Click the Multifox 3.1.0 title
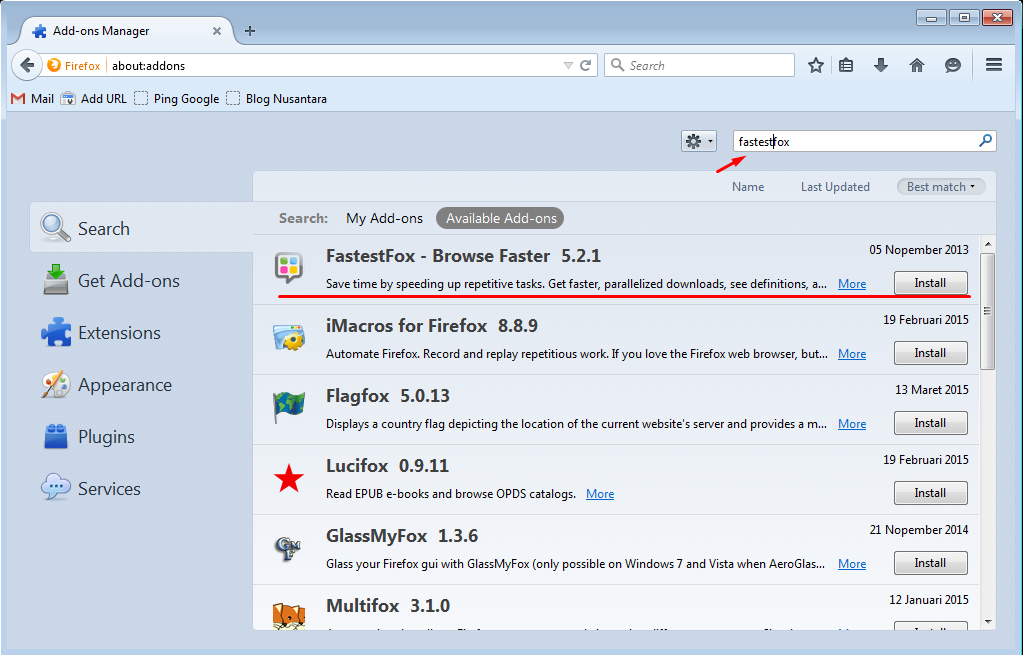 (388, 606)
